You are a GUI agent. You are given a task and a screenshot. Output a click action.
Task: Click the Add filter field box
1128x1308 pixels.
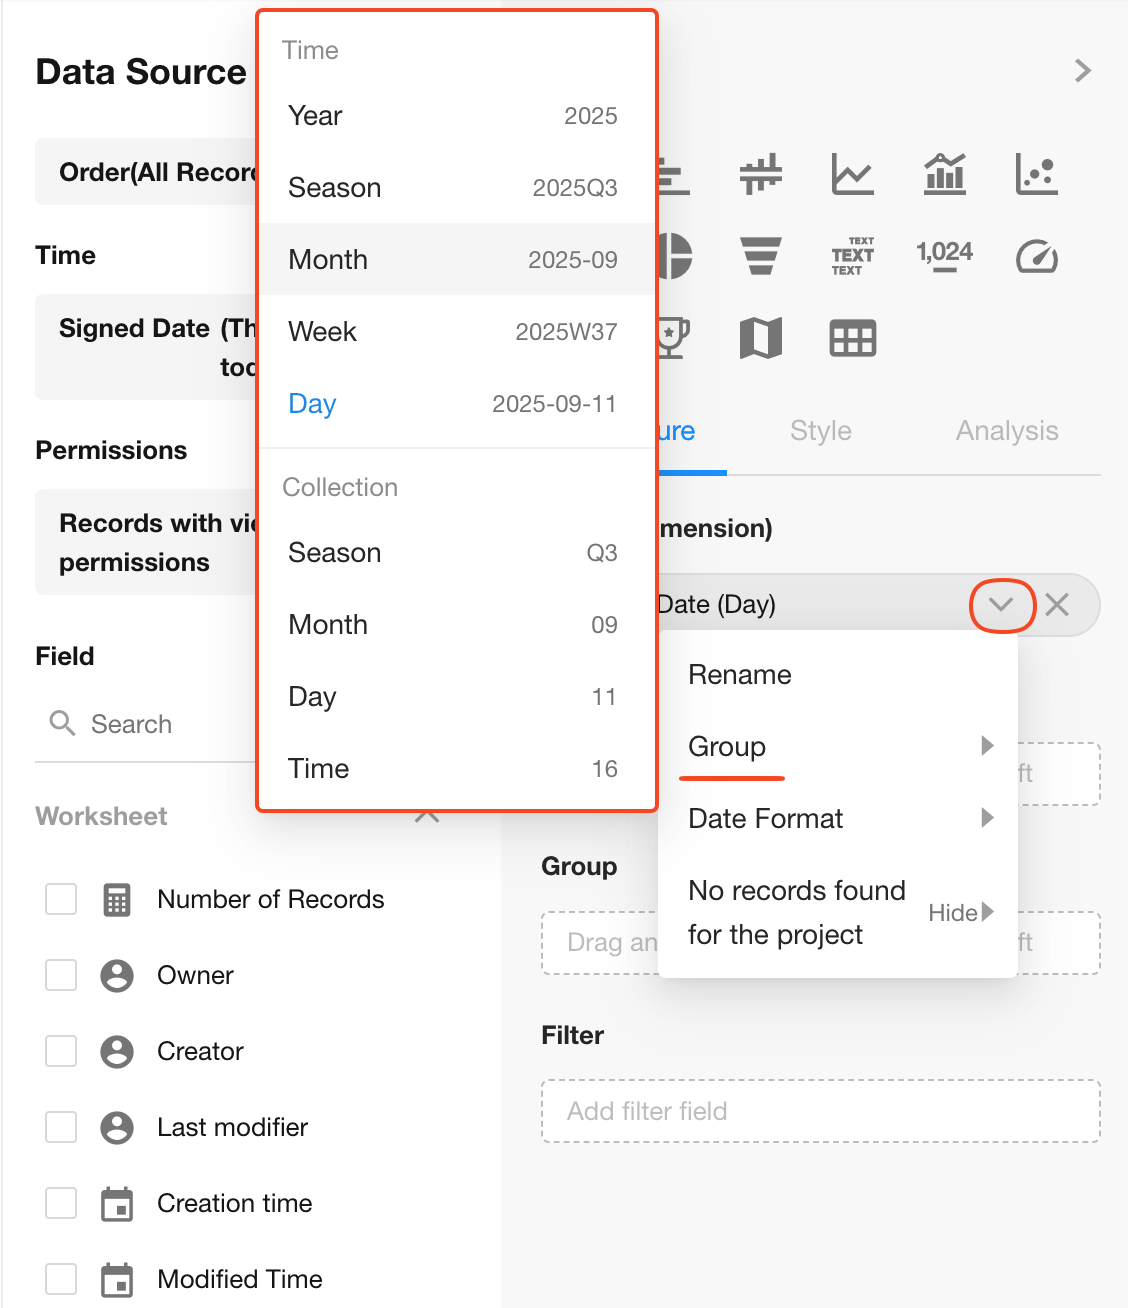pyautogui.click(x=820, y=1111)
